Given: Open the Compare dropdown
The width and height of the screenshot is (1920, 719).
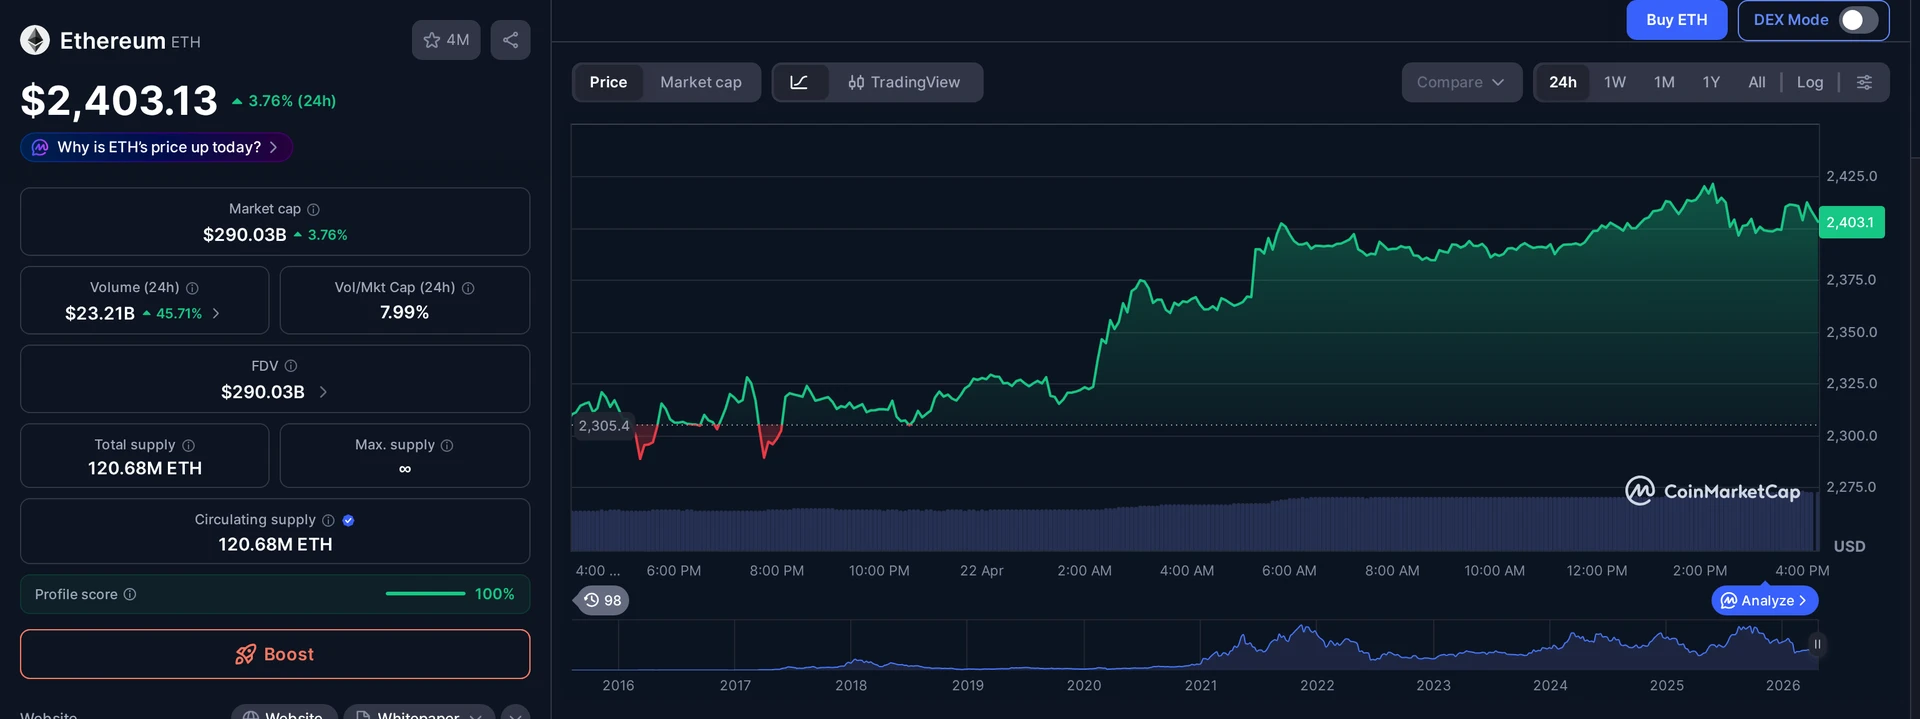Looking at the screenshot, I should coord(1461,82).
